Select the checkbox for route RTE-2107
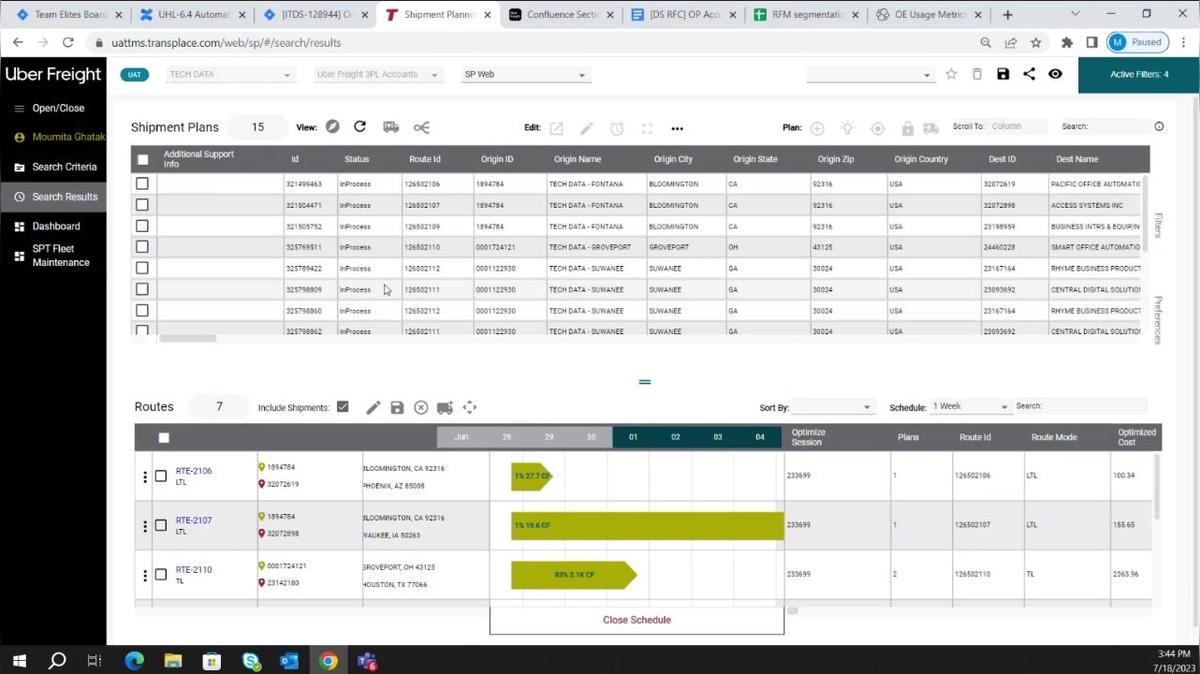The image size is (1200, 674). coord(161,524)
